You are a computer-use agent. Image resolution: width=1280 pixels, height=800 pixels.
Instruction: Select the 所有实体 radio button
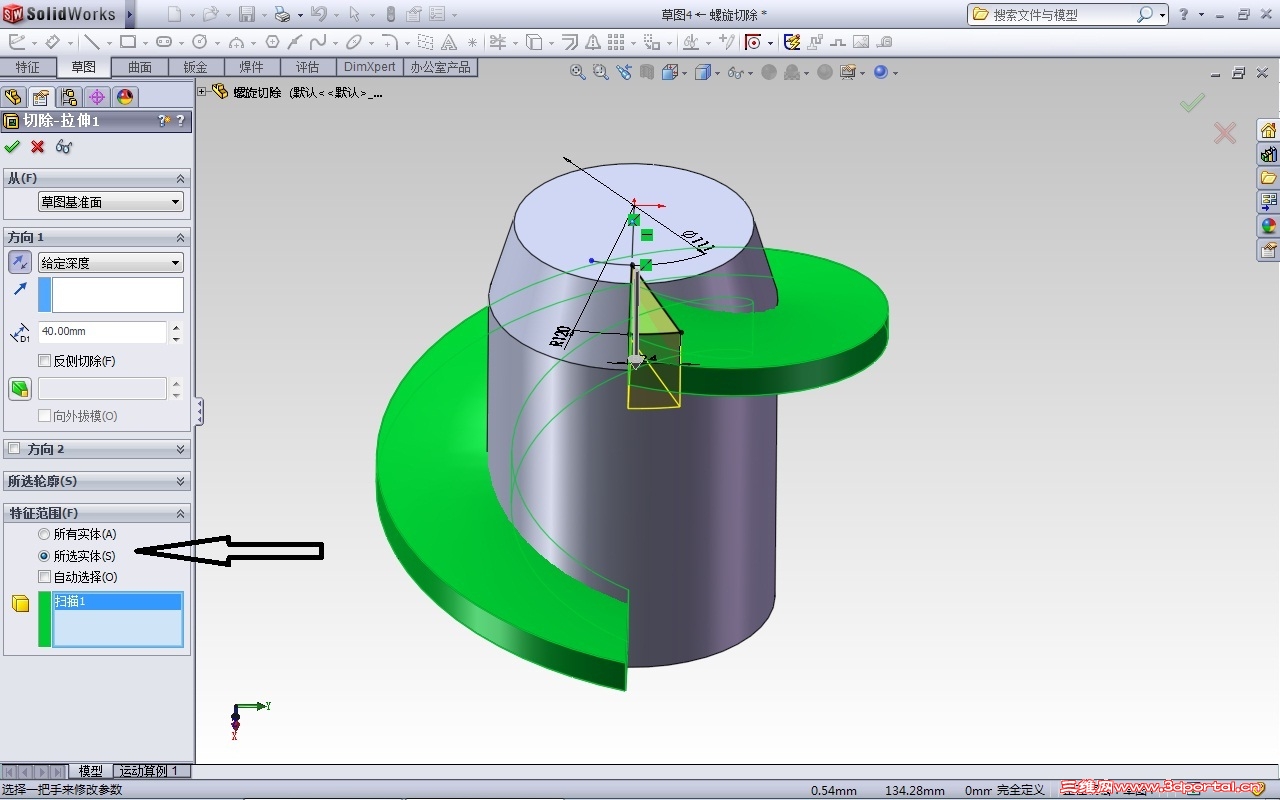44,535
